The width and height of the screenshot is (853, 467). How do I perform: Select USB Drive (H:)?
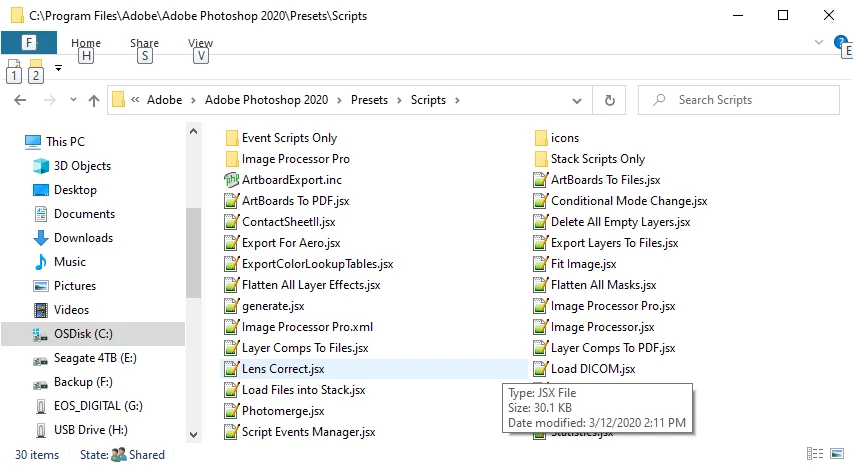coord(90,430)
